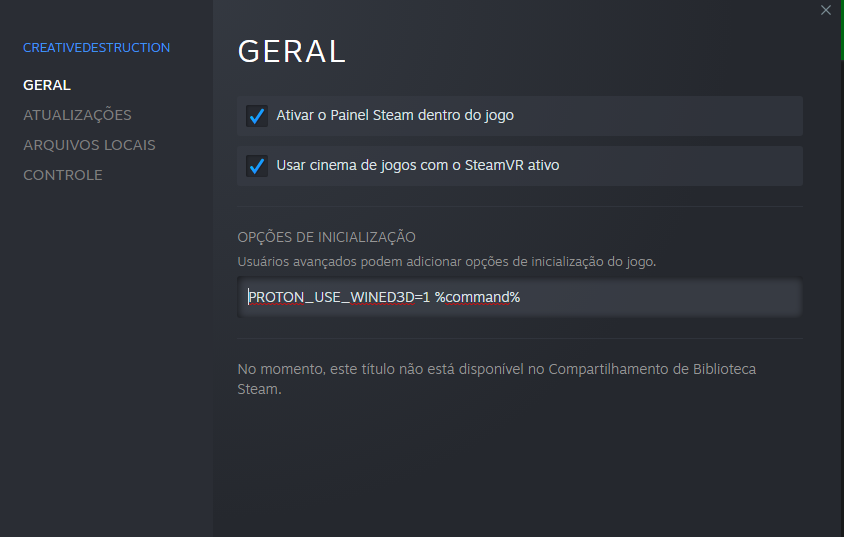Toggle 'Ativar o Painel Steam dentro do jogo' checkbox
This screenshot has width=844, height=537.
pos(257,116)
